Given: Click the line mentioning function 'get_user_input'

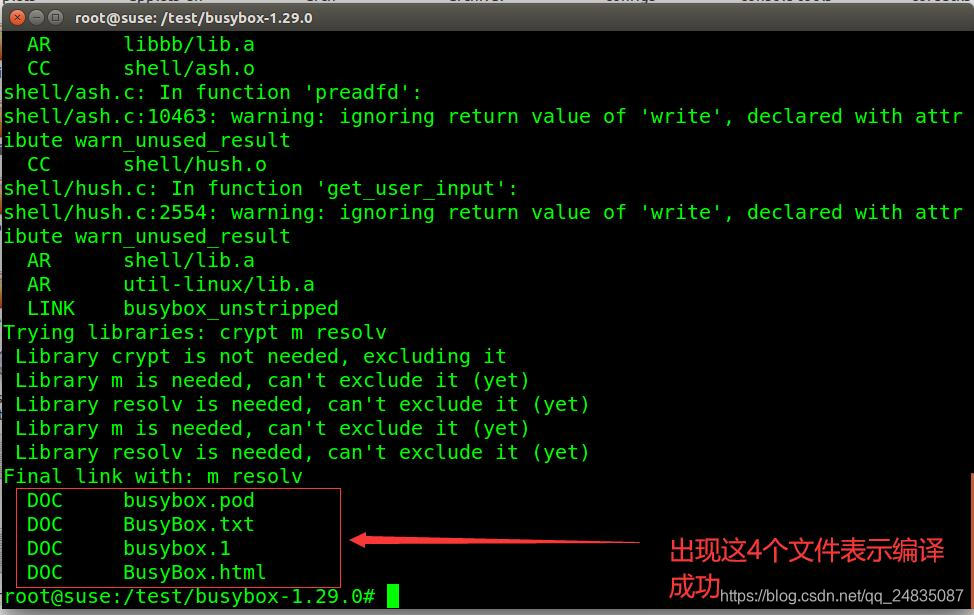Looking at the screenshot, I should coord(260,189).
